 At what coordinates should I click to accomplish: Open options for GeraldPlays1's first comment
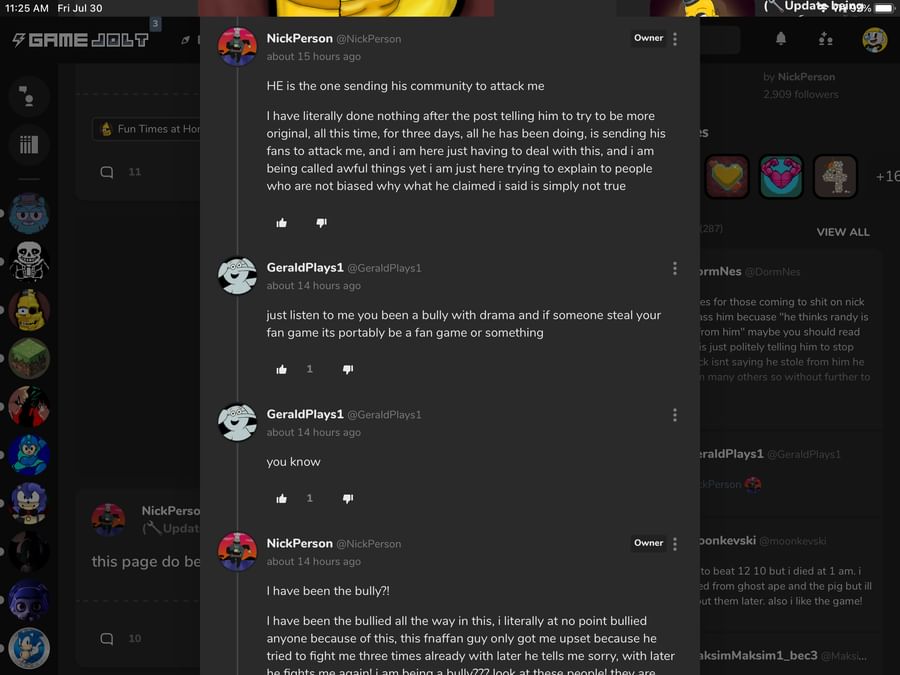click(x=675, y=268)
